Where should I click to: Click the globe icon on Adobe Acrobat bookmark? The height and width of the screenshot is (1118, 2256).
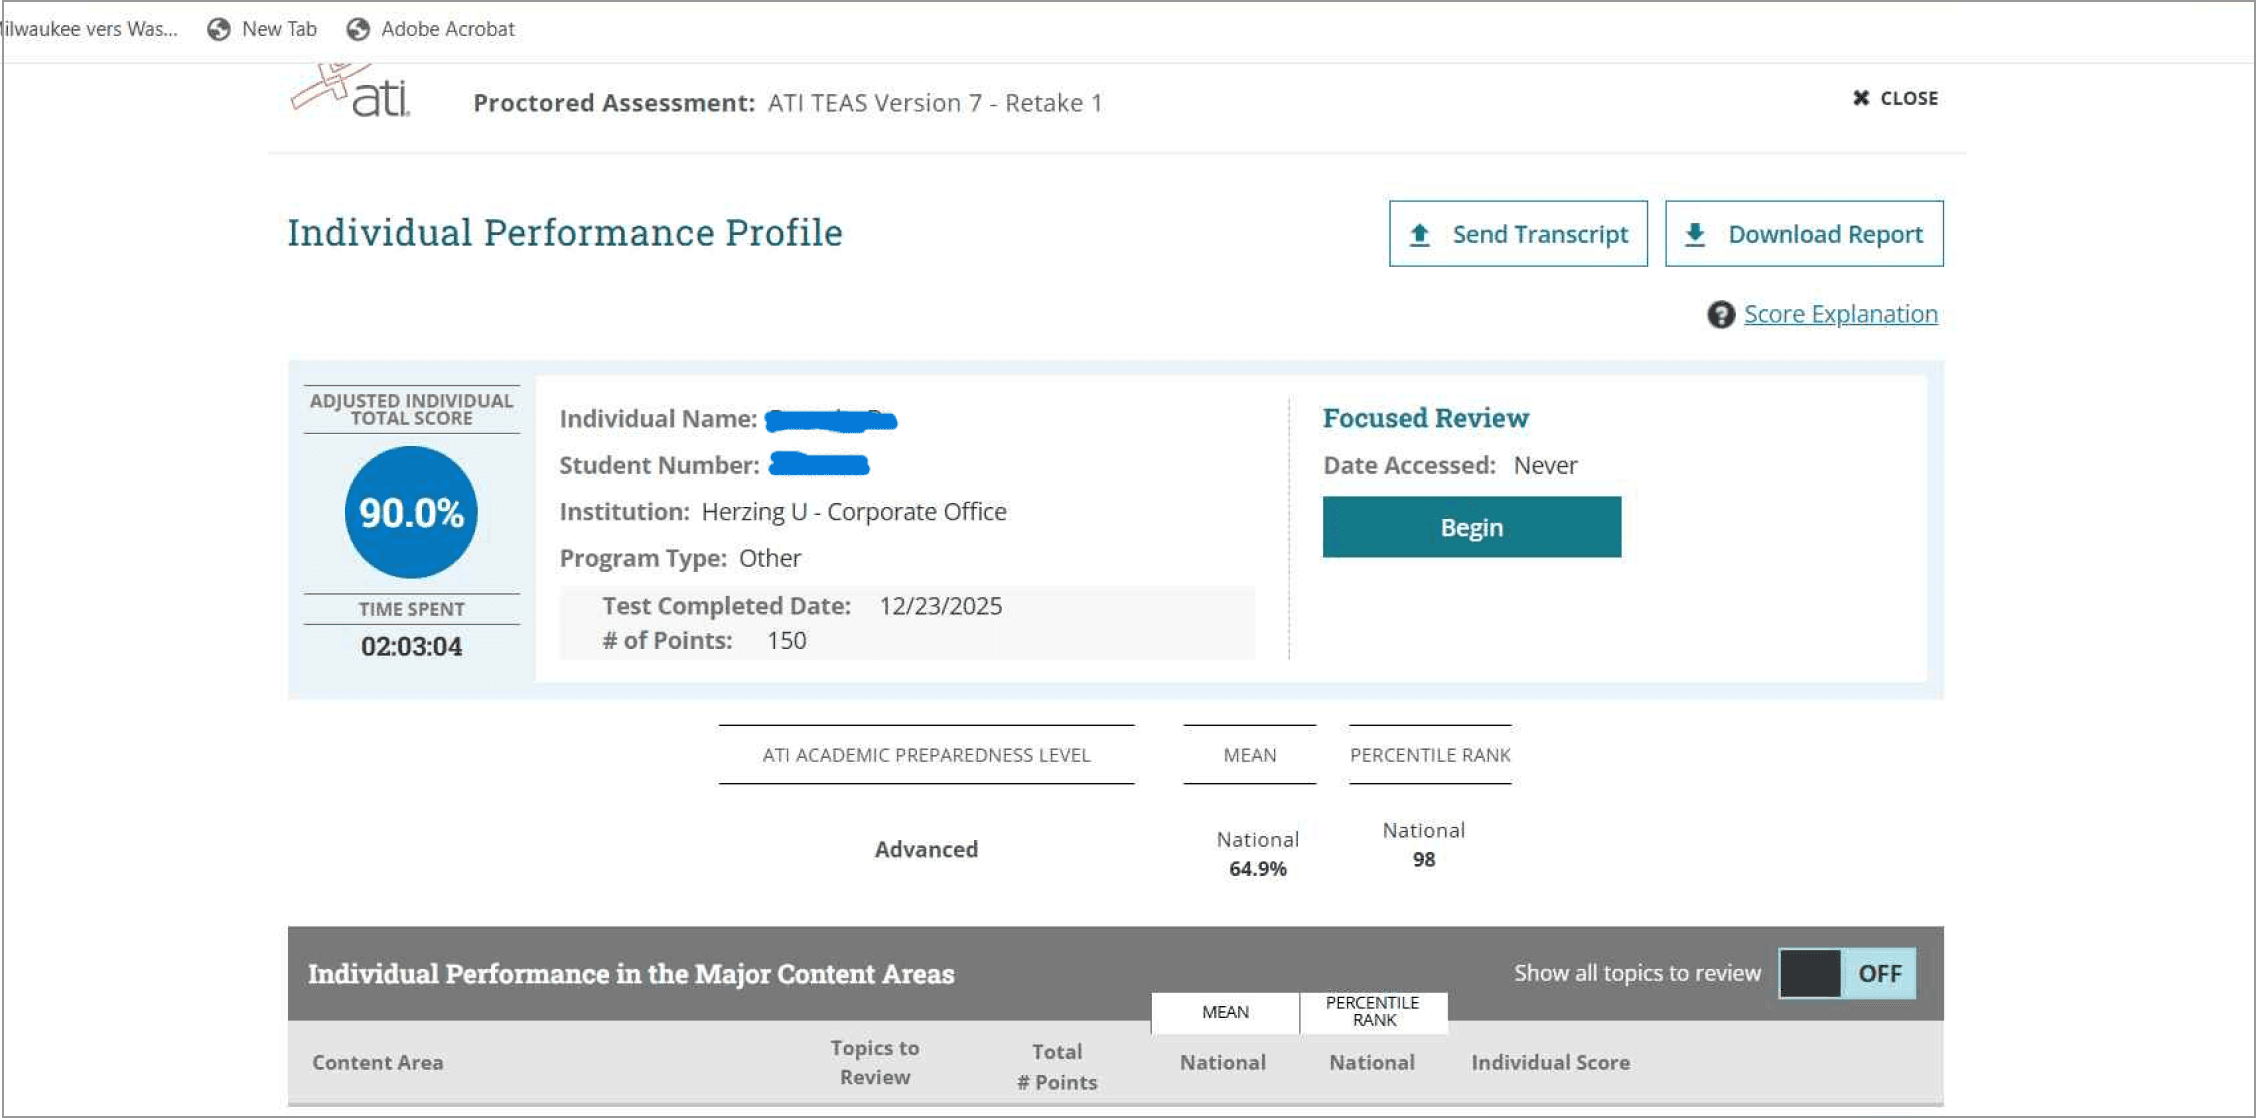tap(358, 29)
